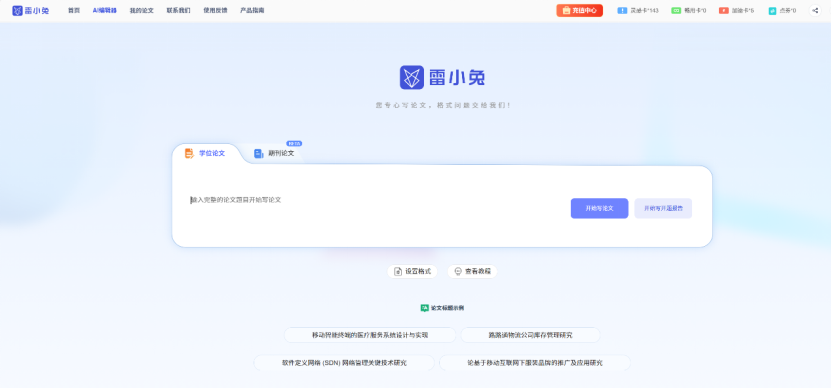This screenshot has height=388, width=831.
Task: Click the BETA badge above 期刊论文
Action: 294,144
